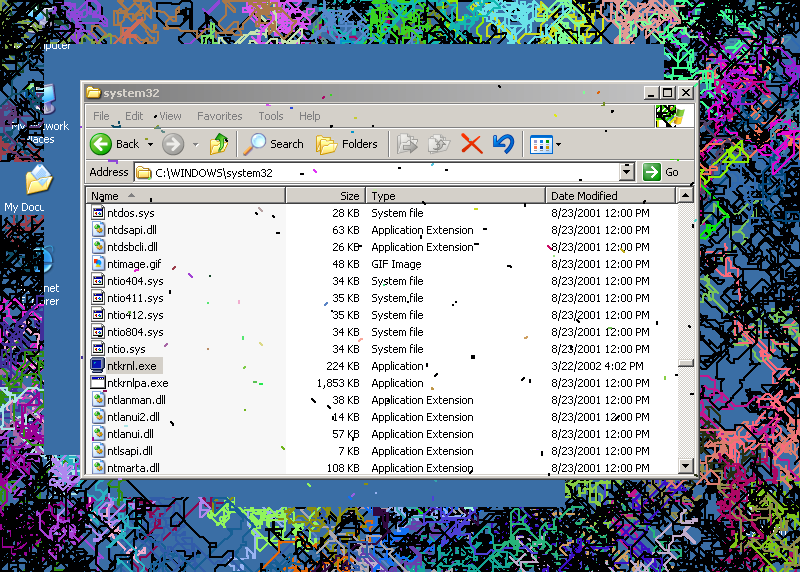
Task: Click the Go button
Action: pos(661,172)
